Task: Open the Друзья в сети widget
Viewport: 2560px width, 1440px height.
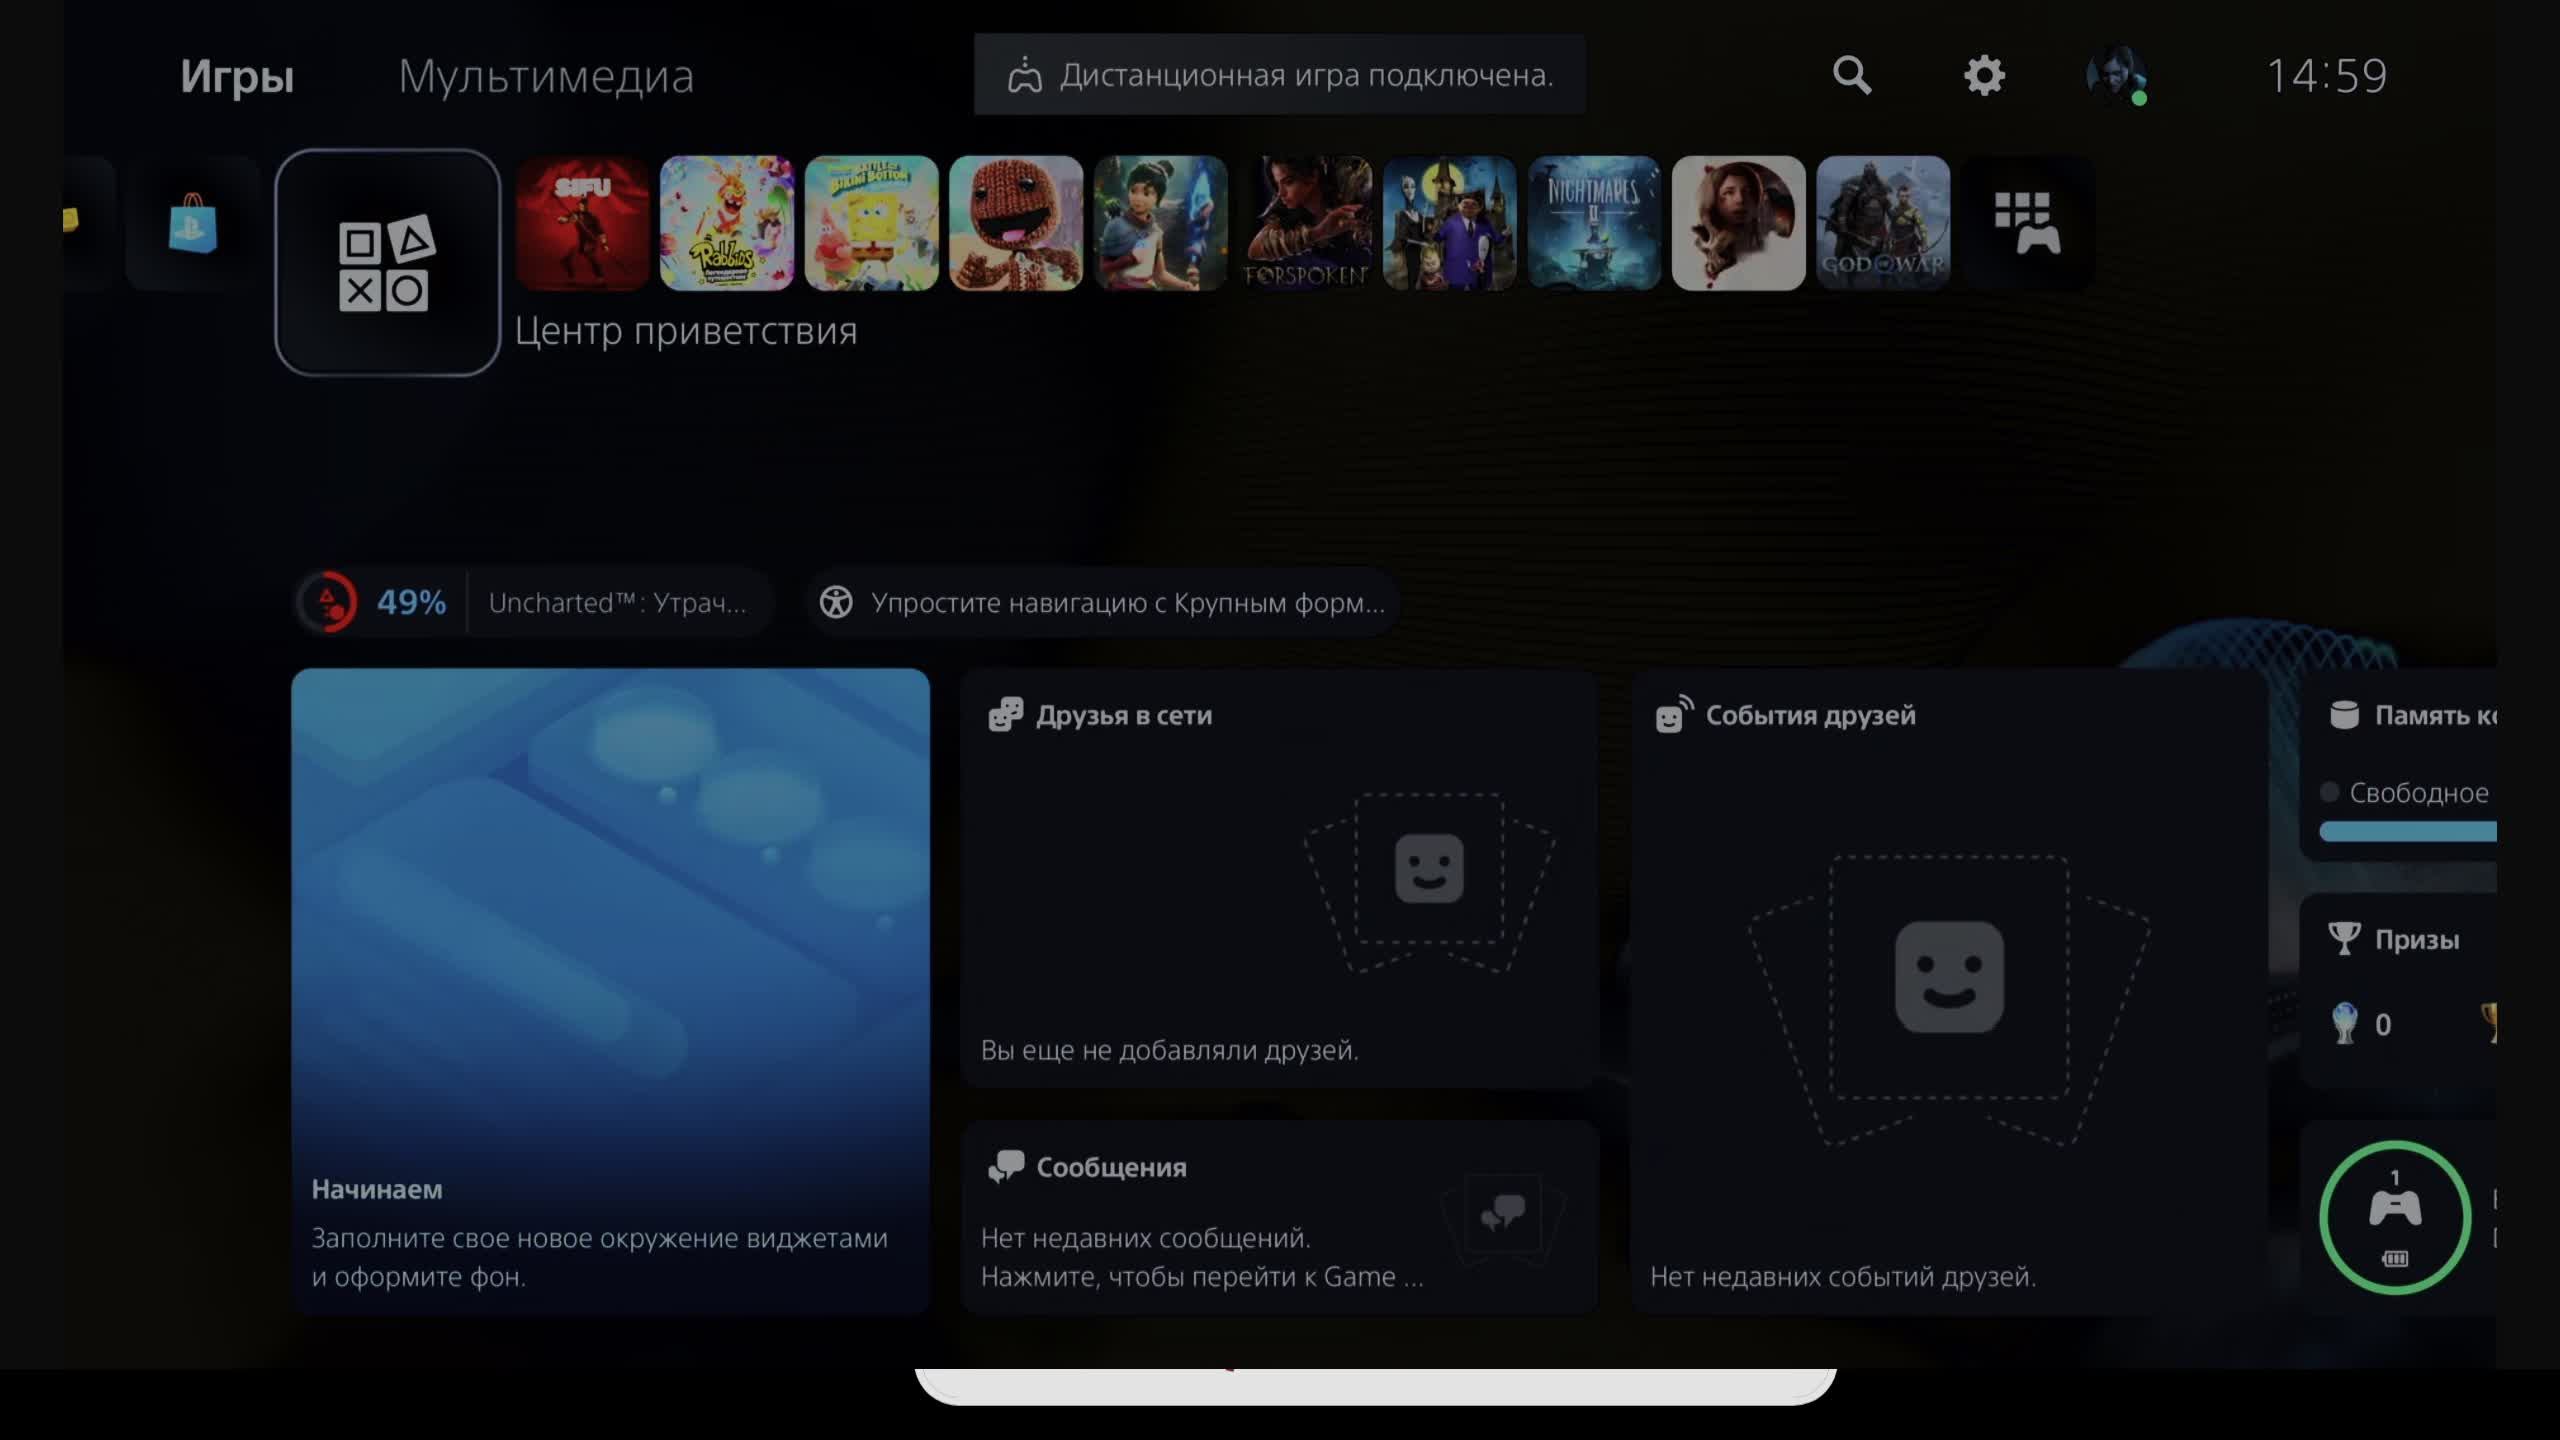Action: (1278, 878)
